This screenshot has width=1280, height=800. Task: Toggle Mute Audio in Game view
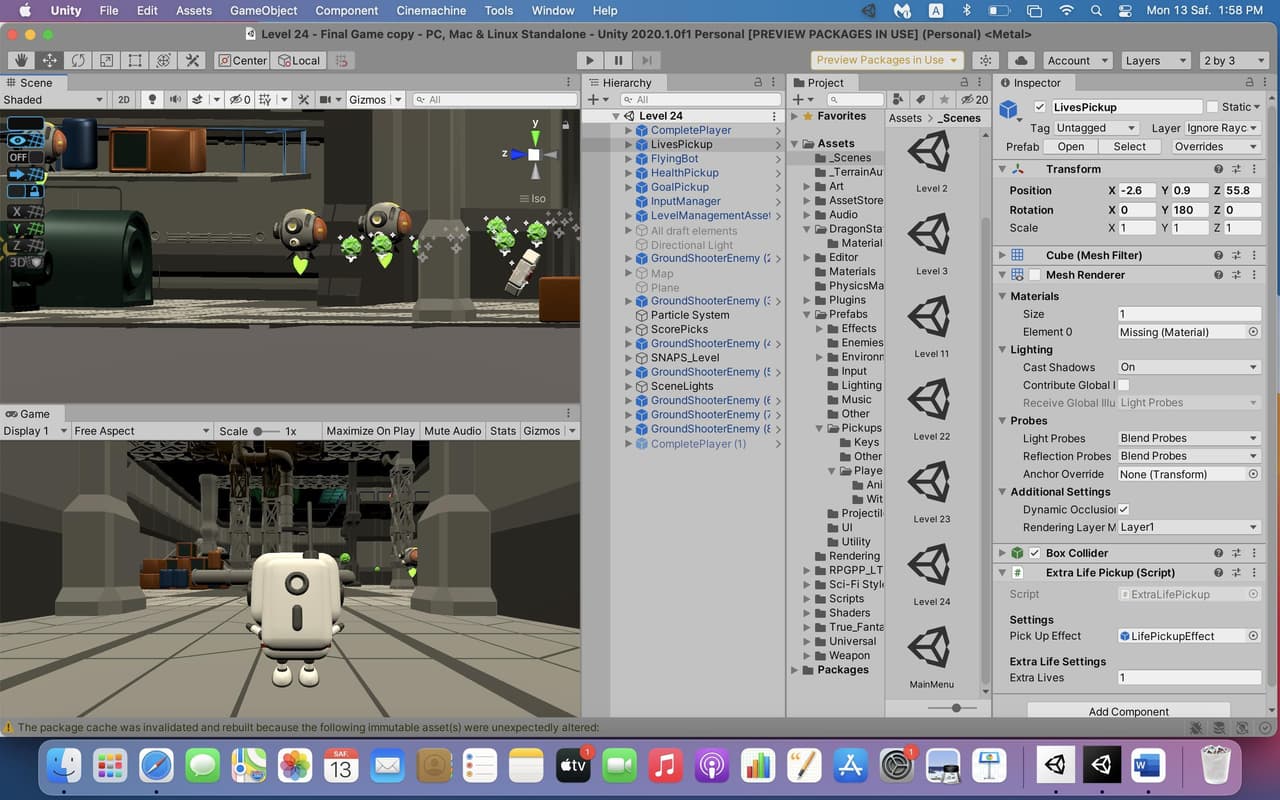tap(452, 431)
